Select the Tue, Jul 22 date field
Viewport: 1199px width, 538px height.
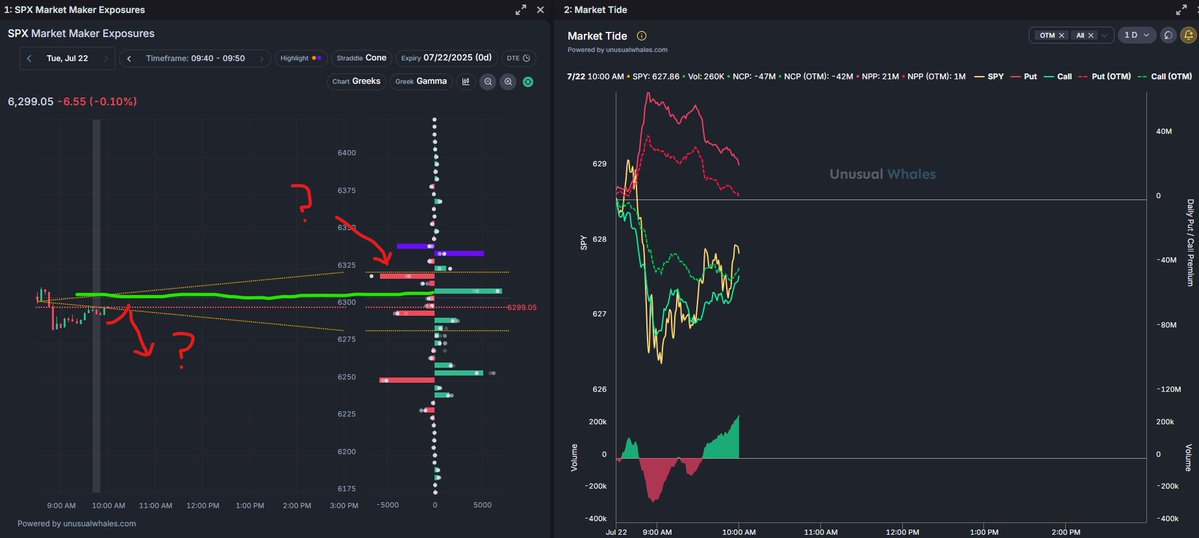(x=67, y=59)
